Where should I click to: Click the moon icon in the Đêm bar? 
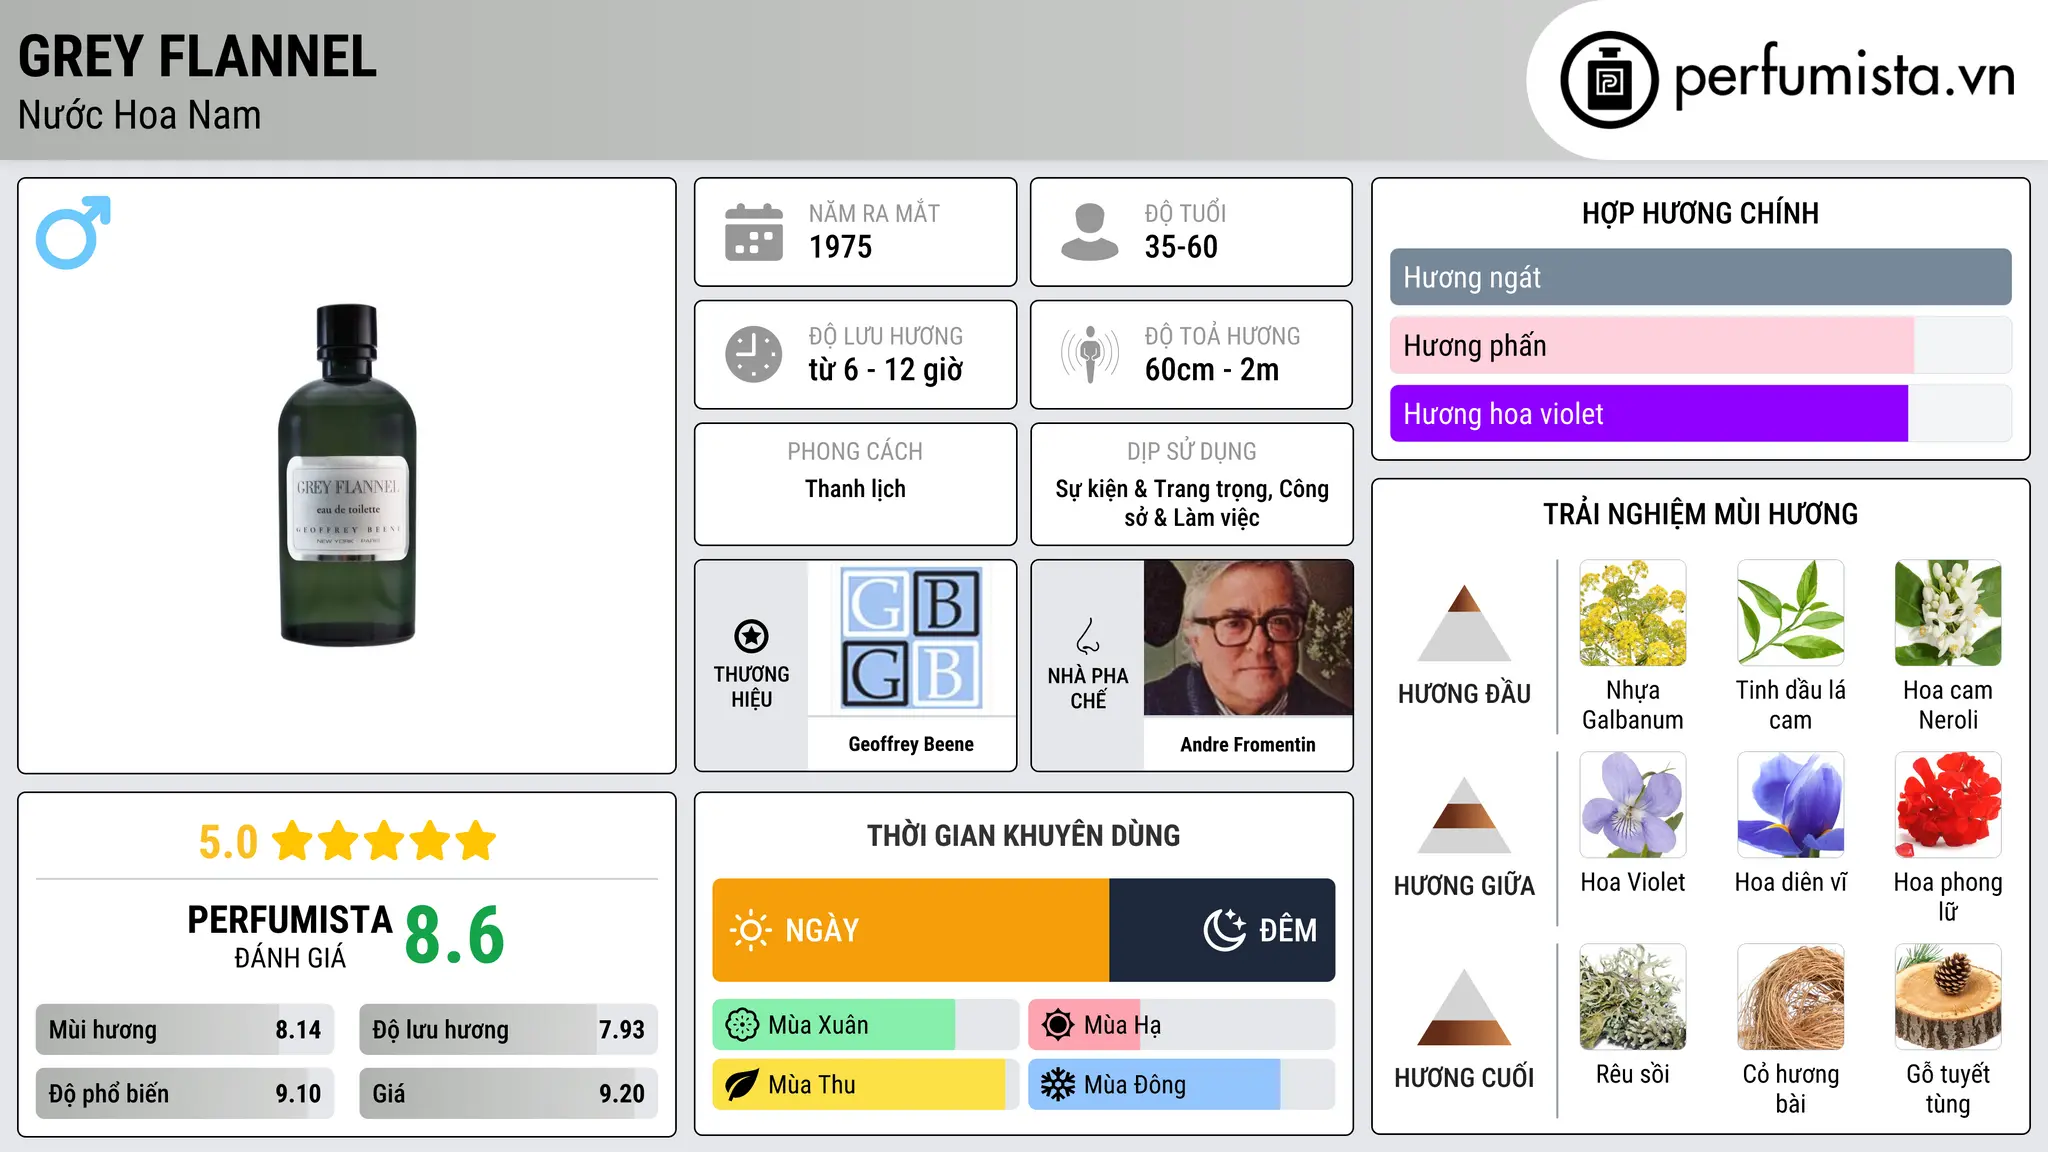(1224, 930)
